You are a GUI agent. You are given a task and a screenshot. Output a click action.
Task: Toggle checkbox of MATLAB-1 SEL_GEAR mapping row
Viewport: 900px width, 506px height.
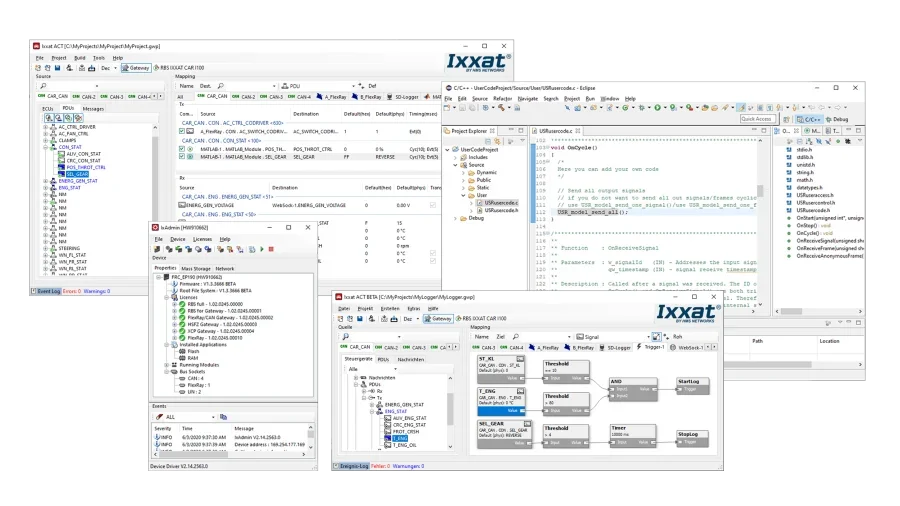pos(182,157)
